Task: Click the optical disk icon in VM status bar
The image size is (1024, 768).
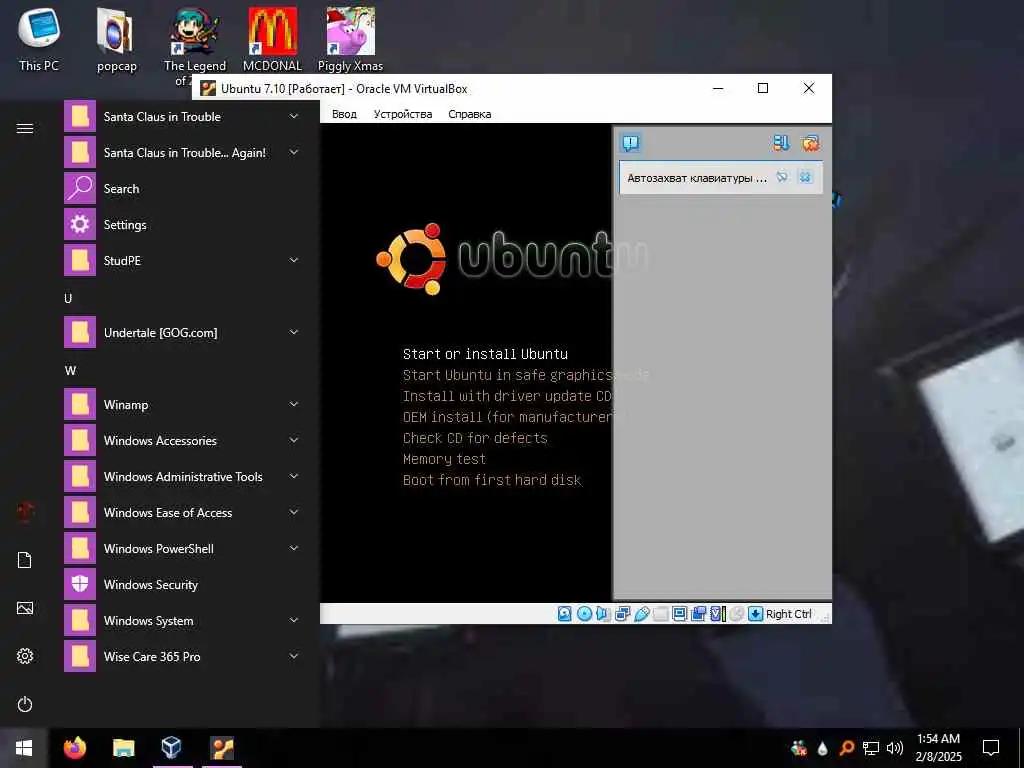Action: (x=584, y=614)
